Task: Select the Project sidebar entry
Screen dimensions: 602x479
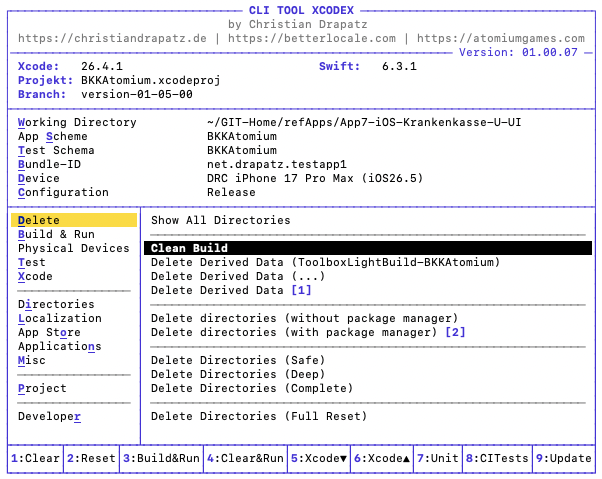Action: [42, 388]
